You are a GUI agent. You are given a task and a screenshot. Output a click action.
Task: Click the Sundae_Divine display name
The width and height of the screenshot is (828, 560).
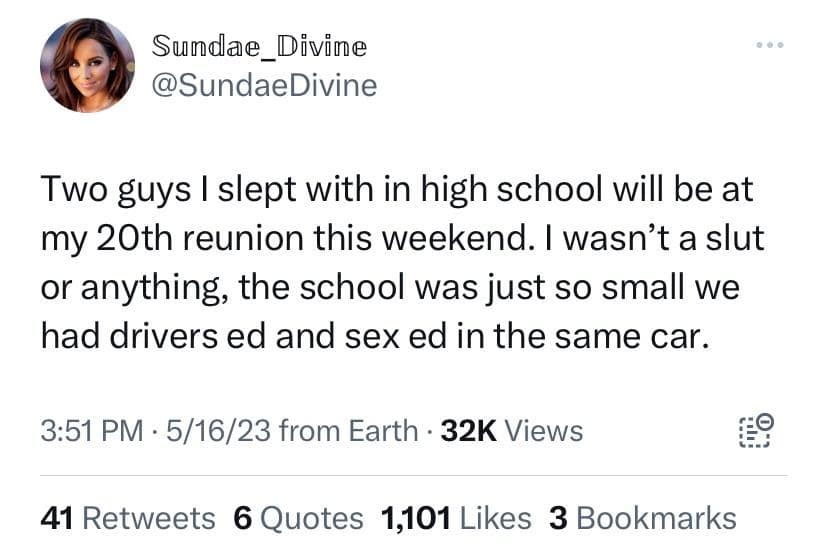pyautogui.click(x=259, y=45)
